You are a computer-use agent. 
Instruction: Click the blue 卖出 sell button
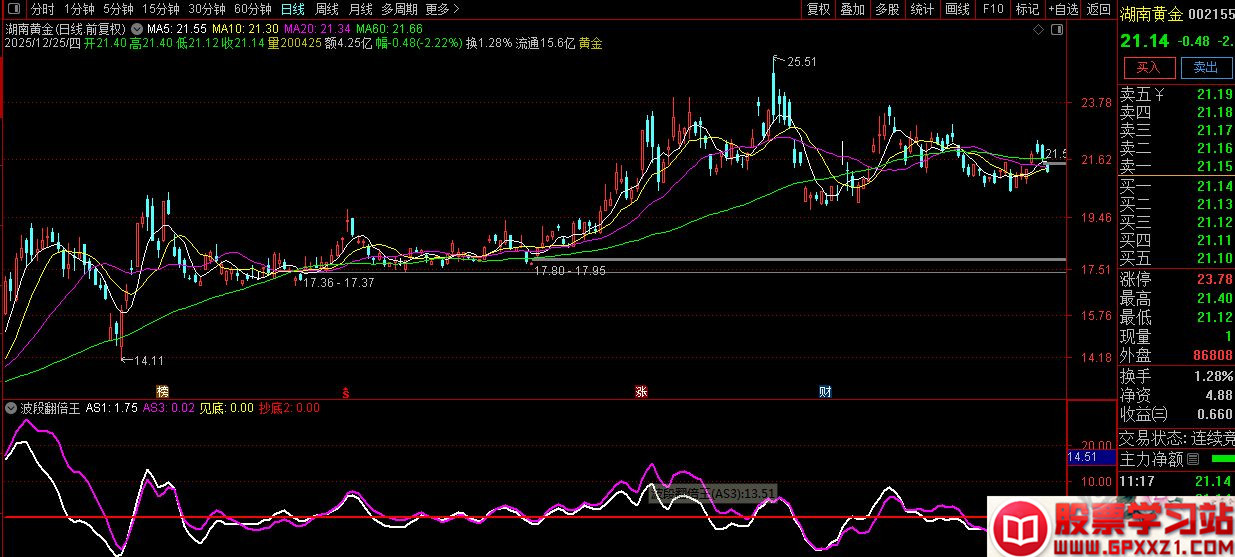click(1206, 68)
